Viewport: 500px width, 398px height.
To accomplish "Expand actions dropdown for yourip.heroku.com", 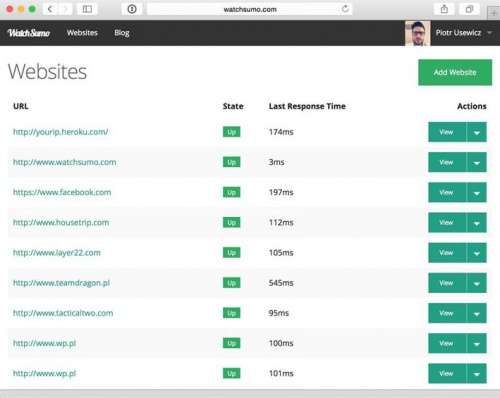I will [477, 132].
